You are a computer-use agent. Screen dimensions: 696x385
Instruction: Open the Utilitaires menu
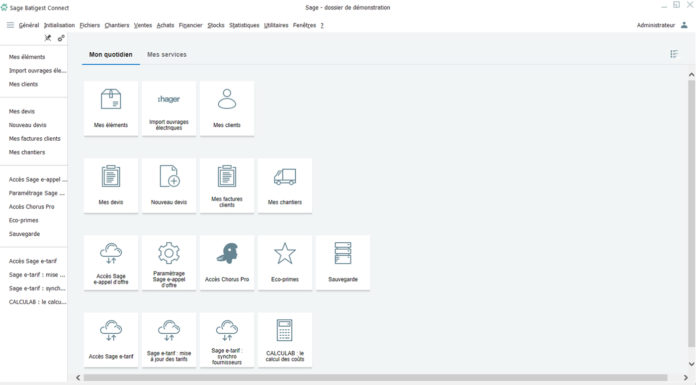click(276, 25)
